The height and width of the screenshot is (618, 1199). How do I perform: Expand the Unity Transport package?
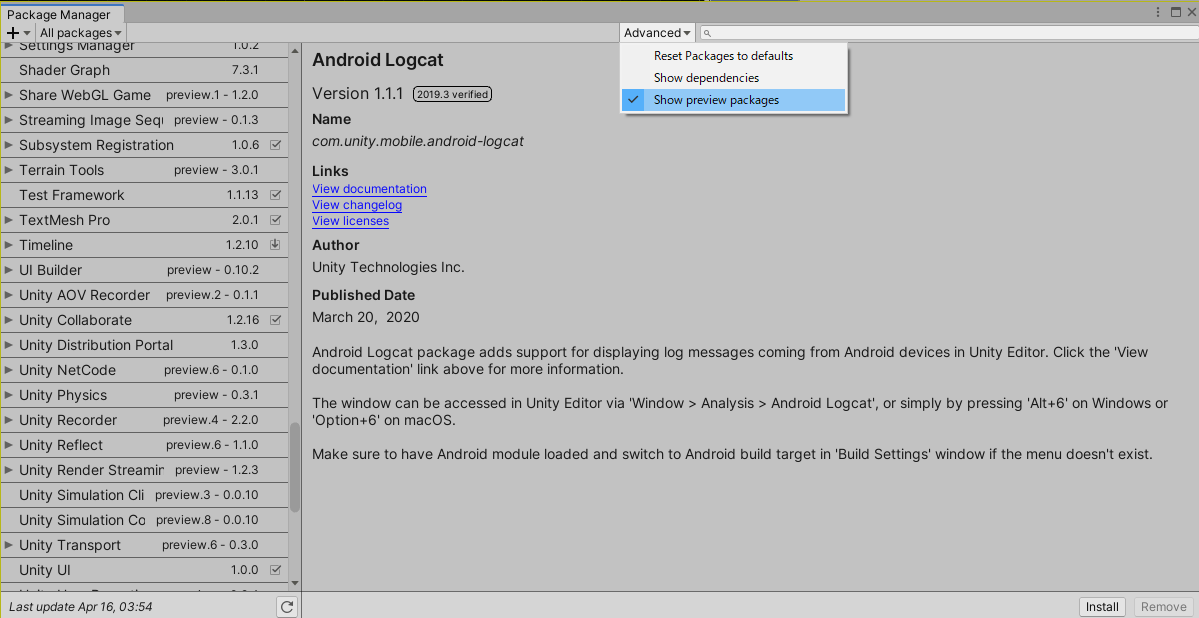(x=9, y=545)
